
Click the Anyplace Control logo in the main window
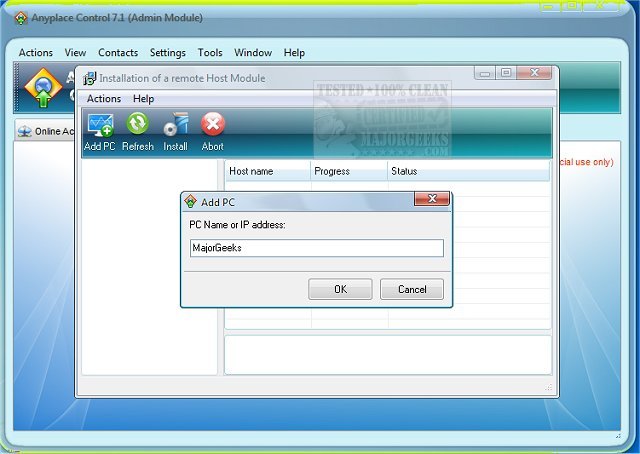(43, 88)
